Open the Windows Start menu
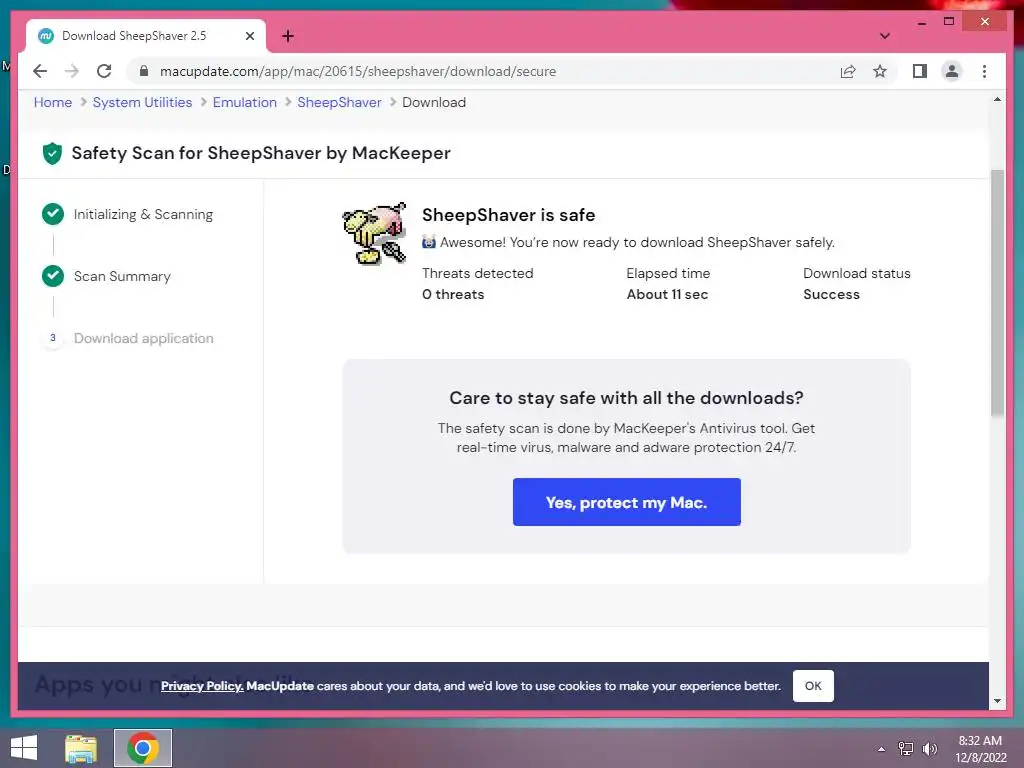The width and height of the screenshot is (1024, 768). [x=24, y=748]
